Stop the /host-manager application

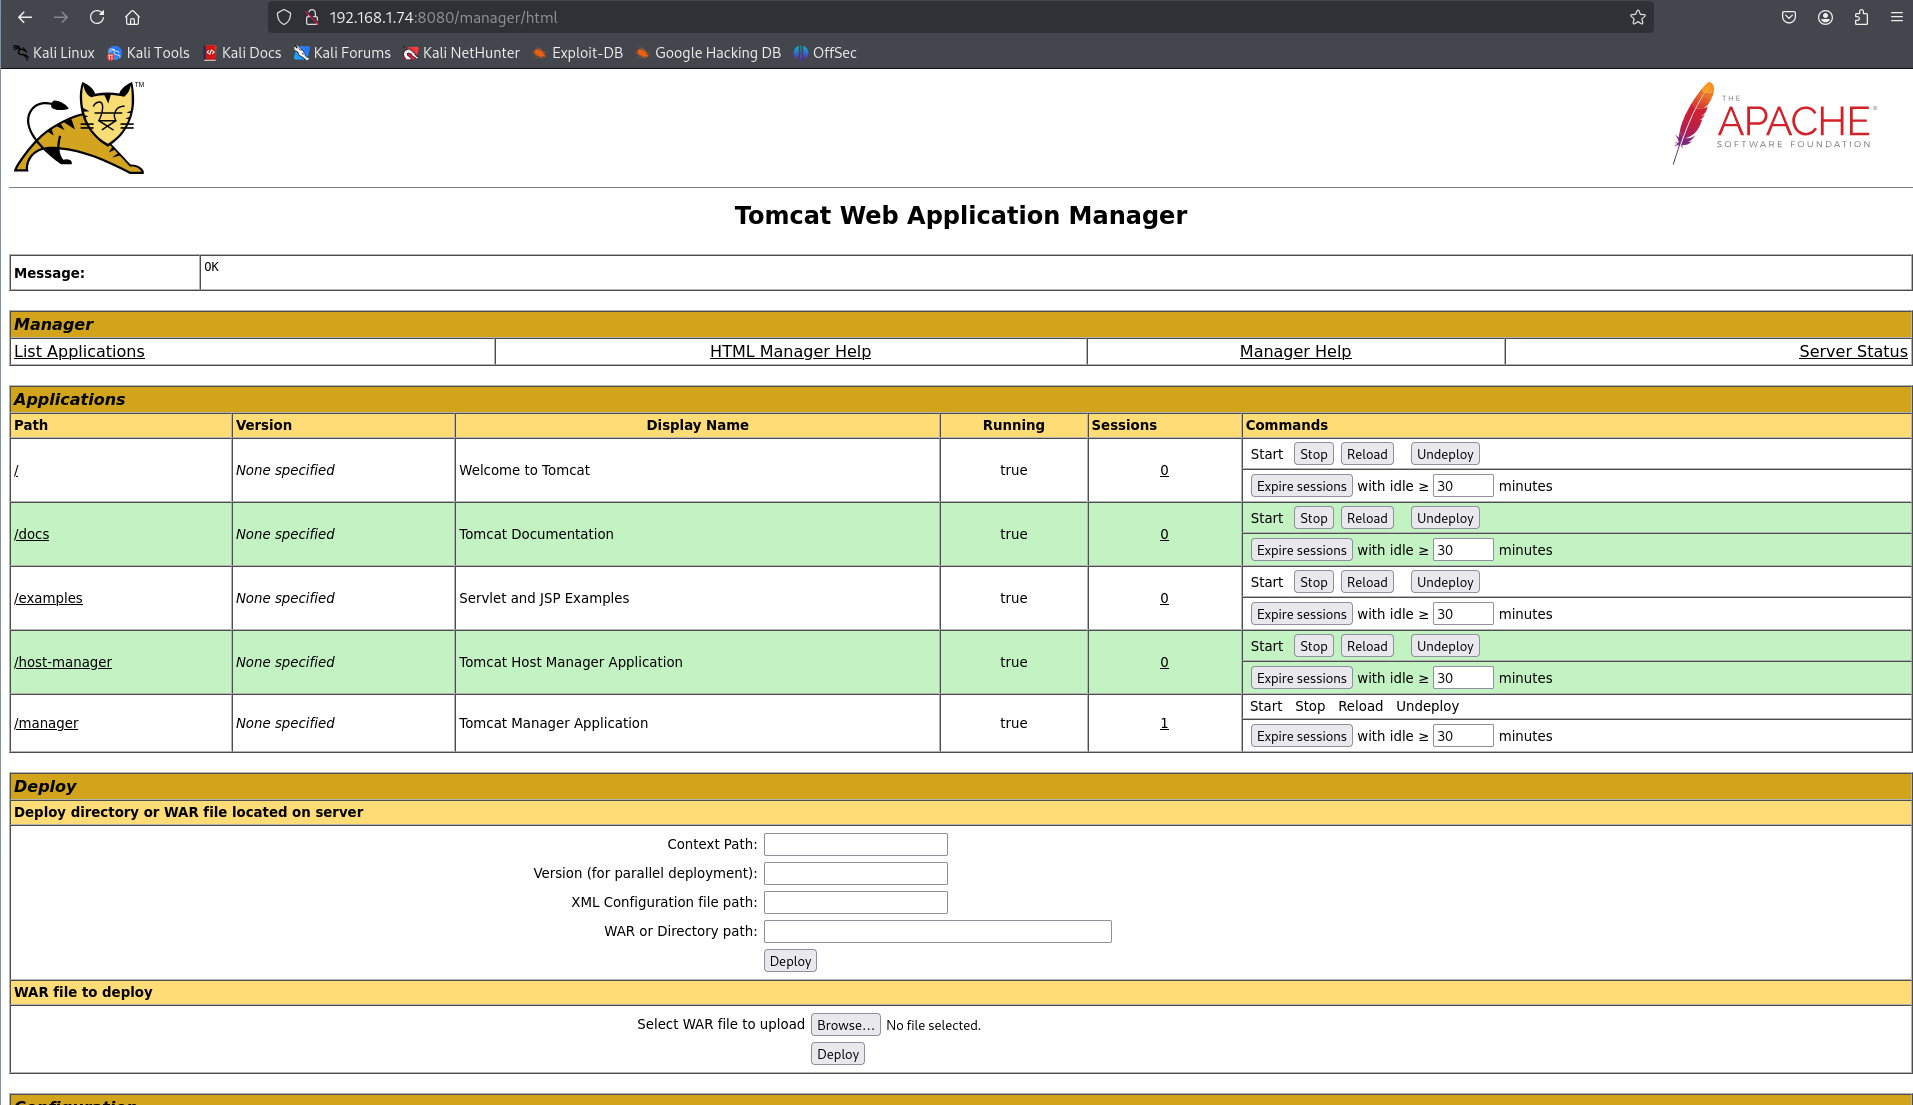click(x=1313, y=646)
